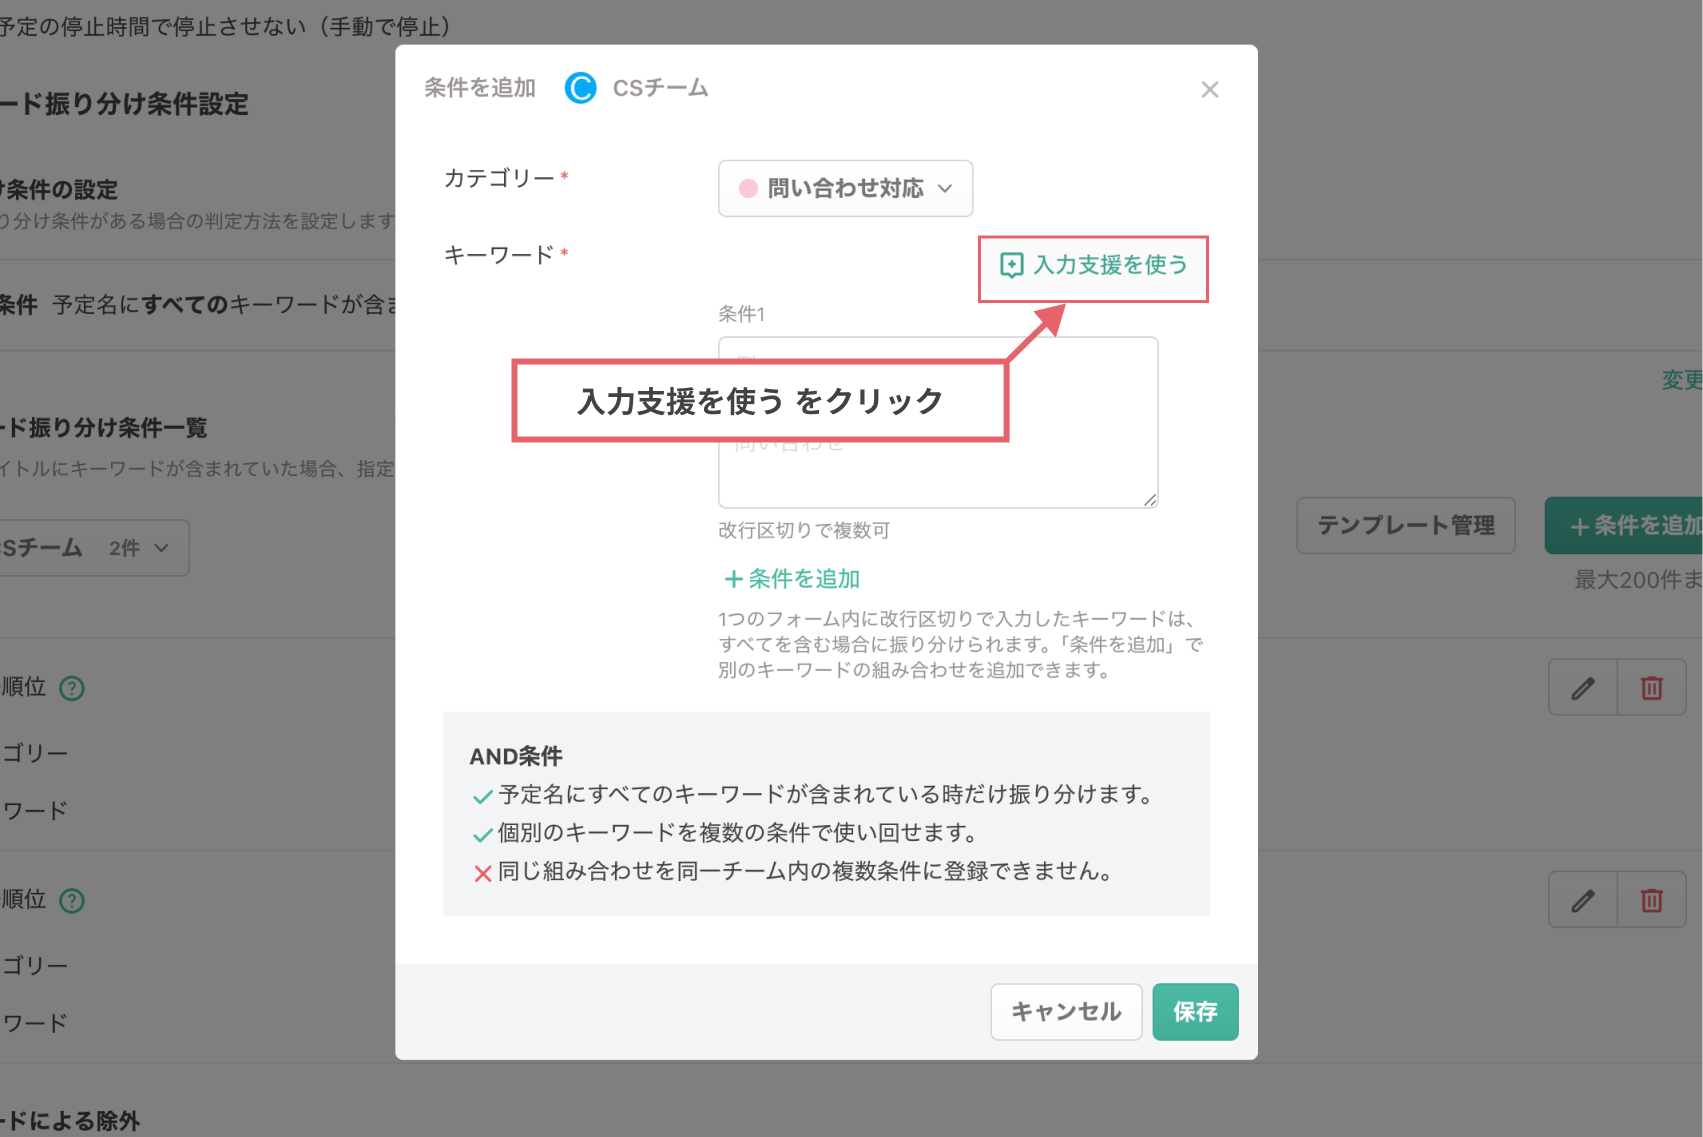Click the trash icon on the second condition row
1703x1137 pixels.
click(x=1651, y=899)
